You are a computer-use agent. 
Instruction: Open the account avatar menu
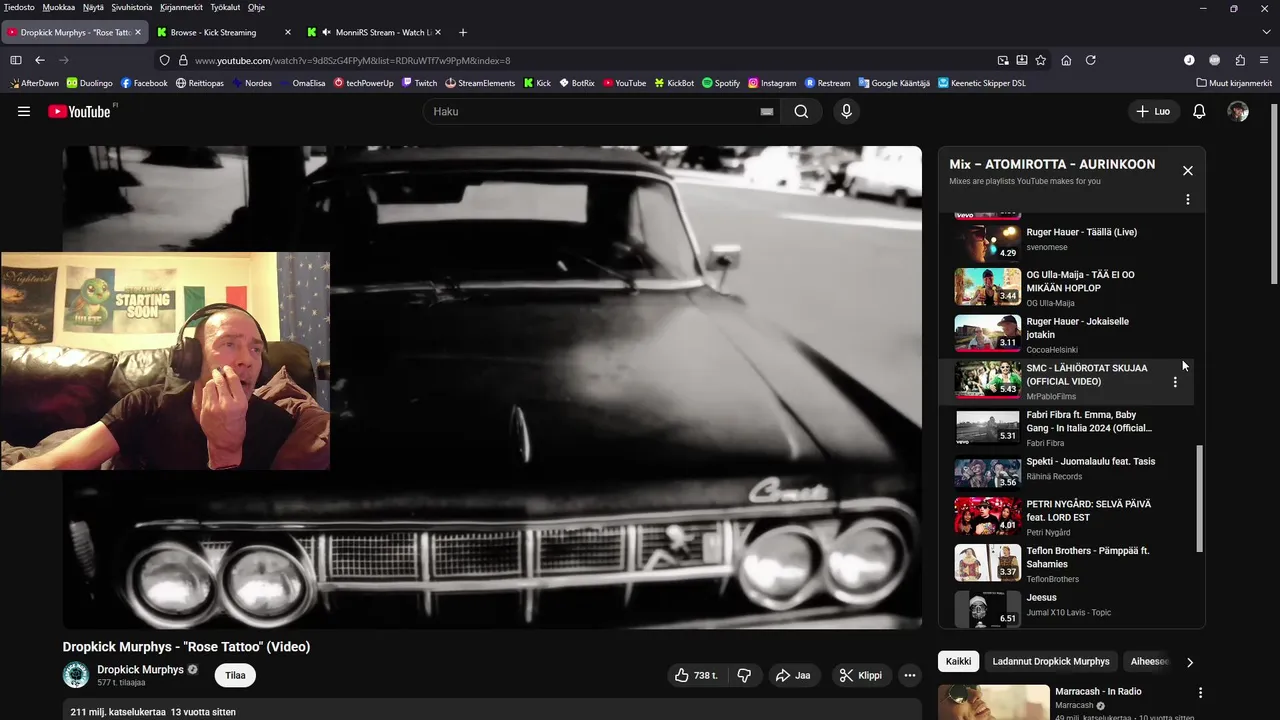click(1238, 112)
